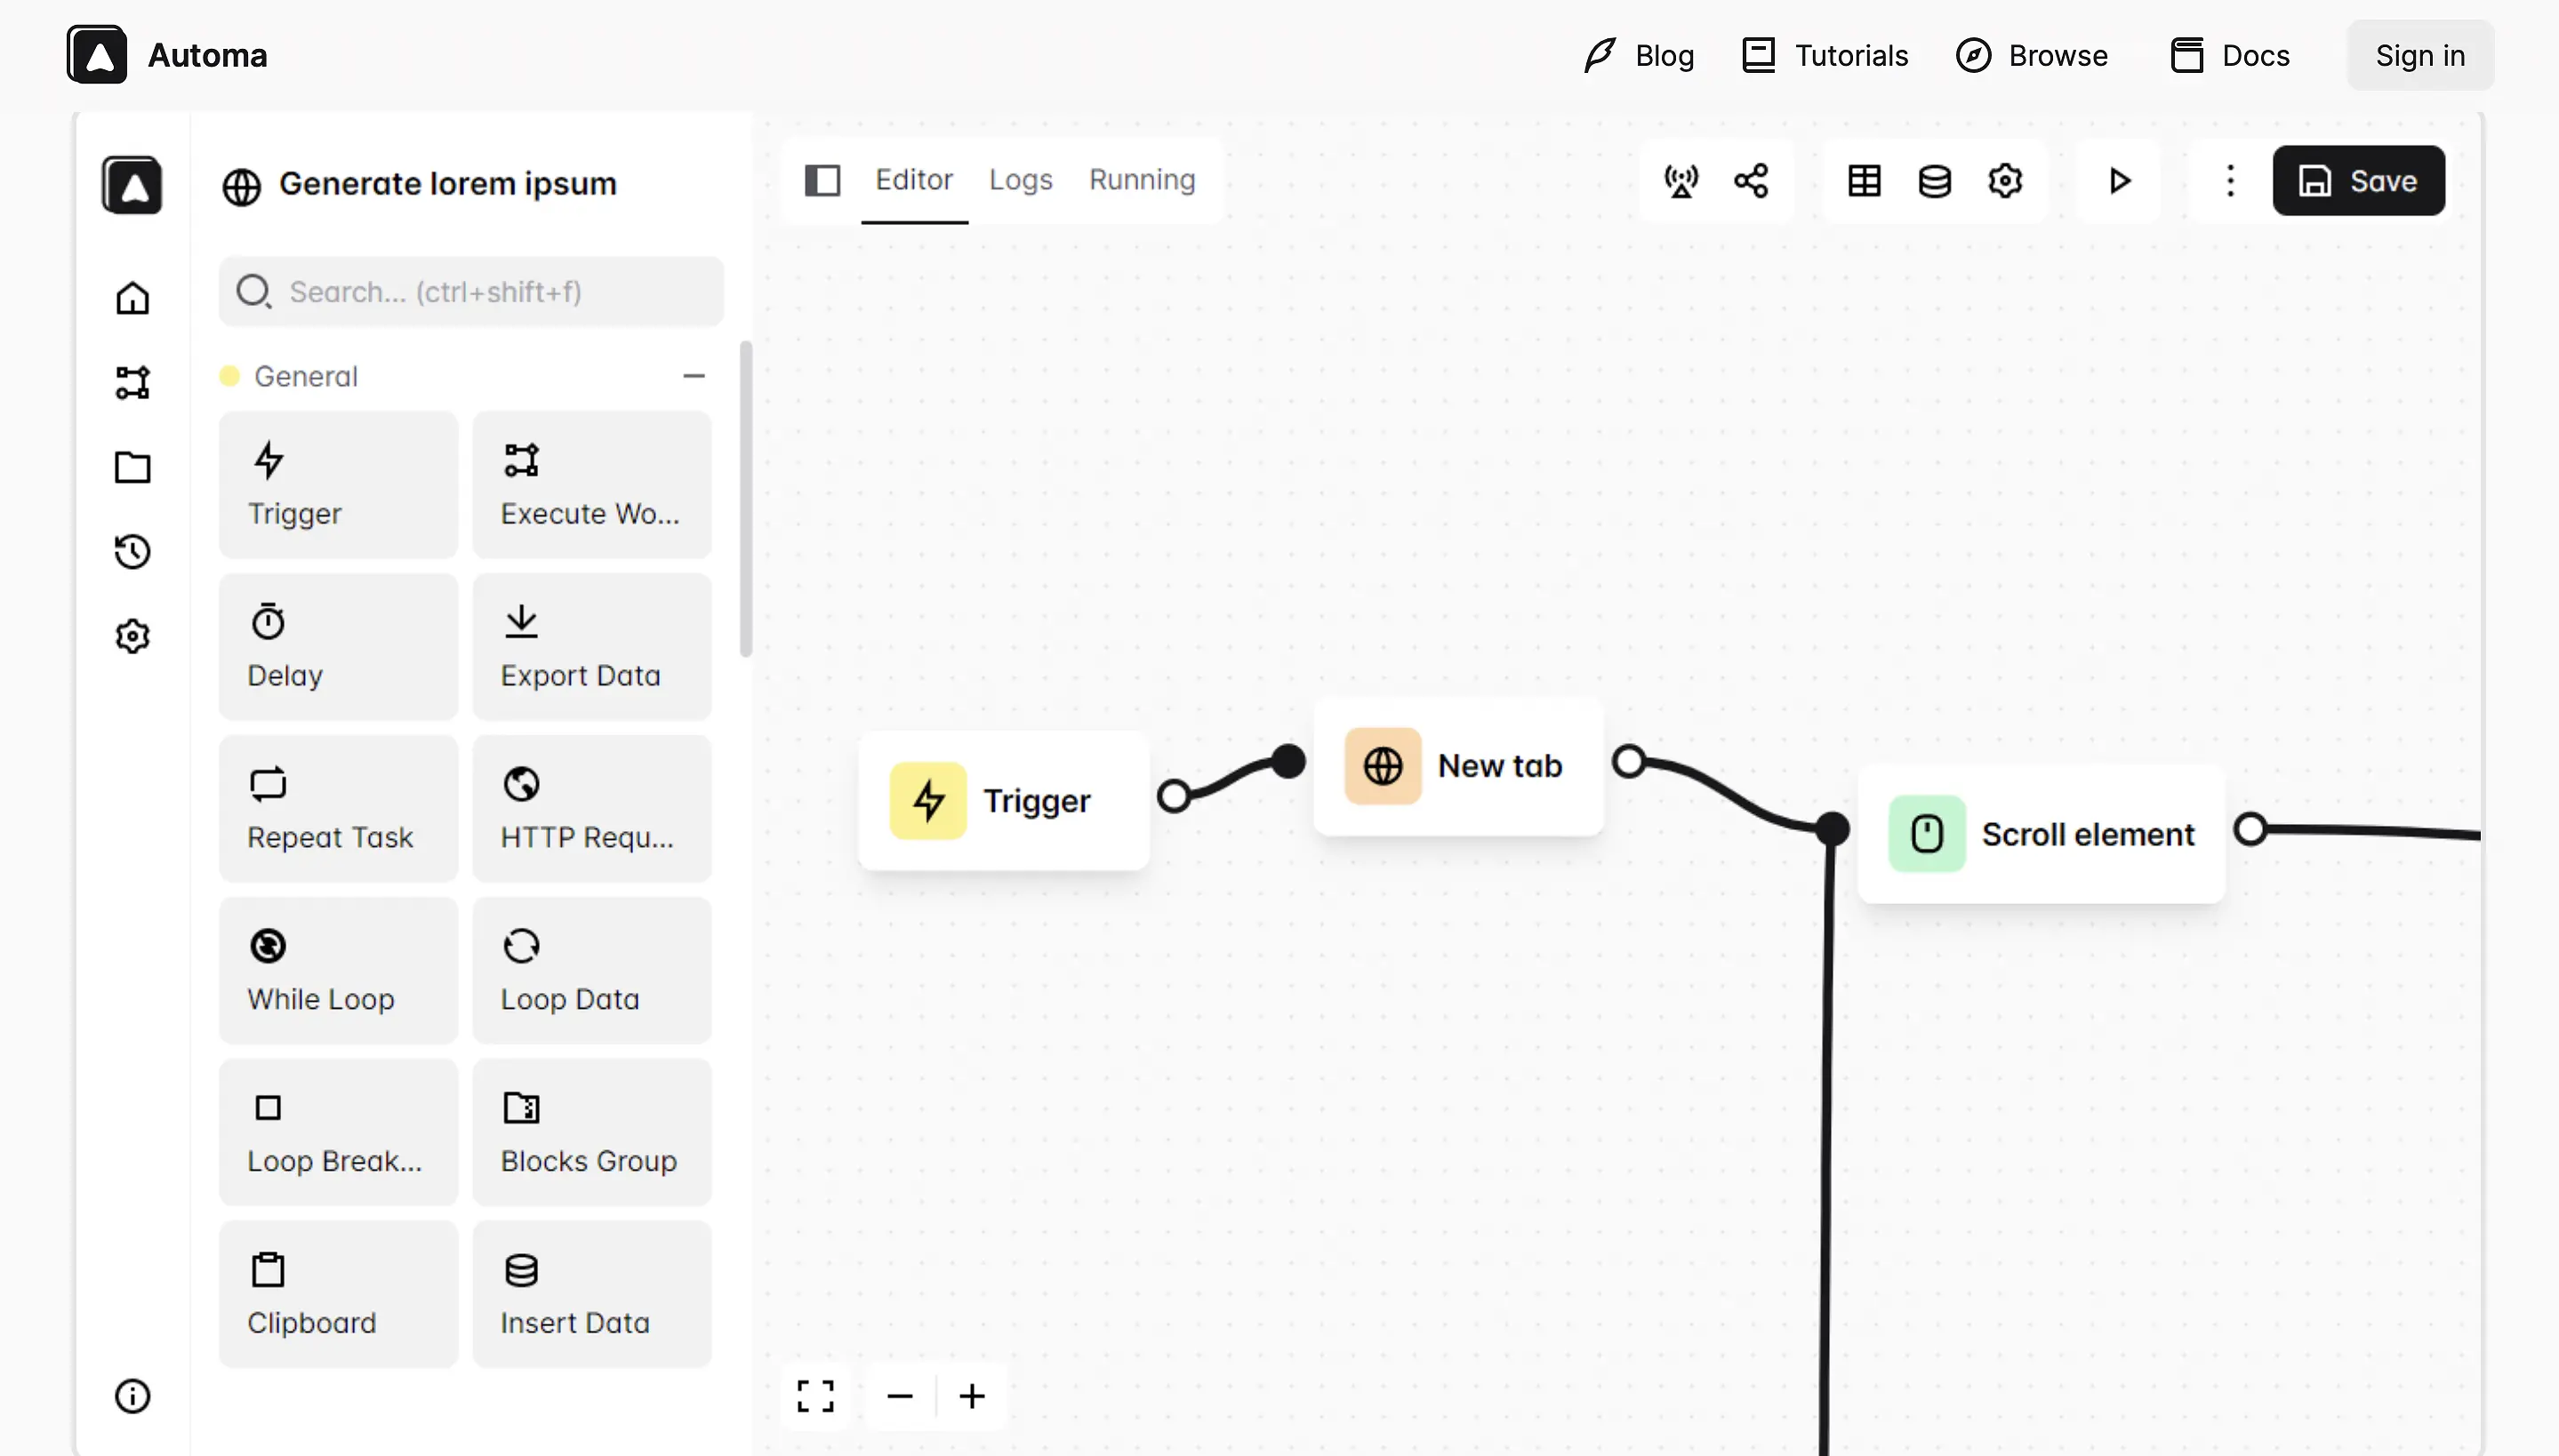Expand the General blocks section
2559x1456 pixels.
[694, 374]
